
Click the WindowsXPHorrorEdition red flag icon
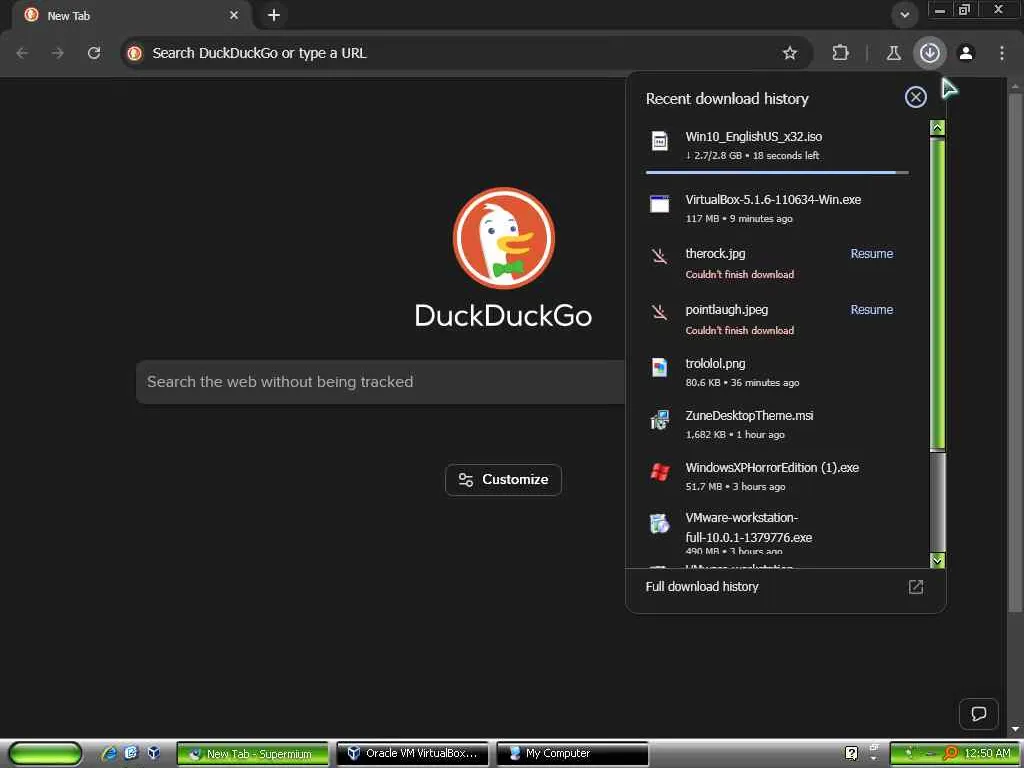660,472
